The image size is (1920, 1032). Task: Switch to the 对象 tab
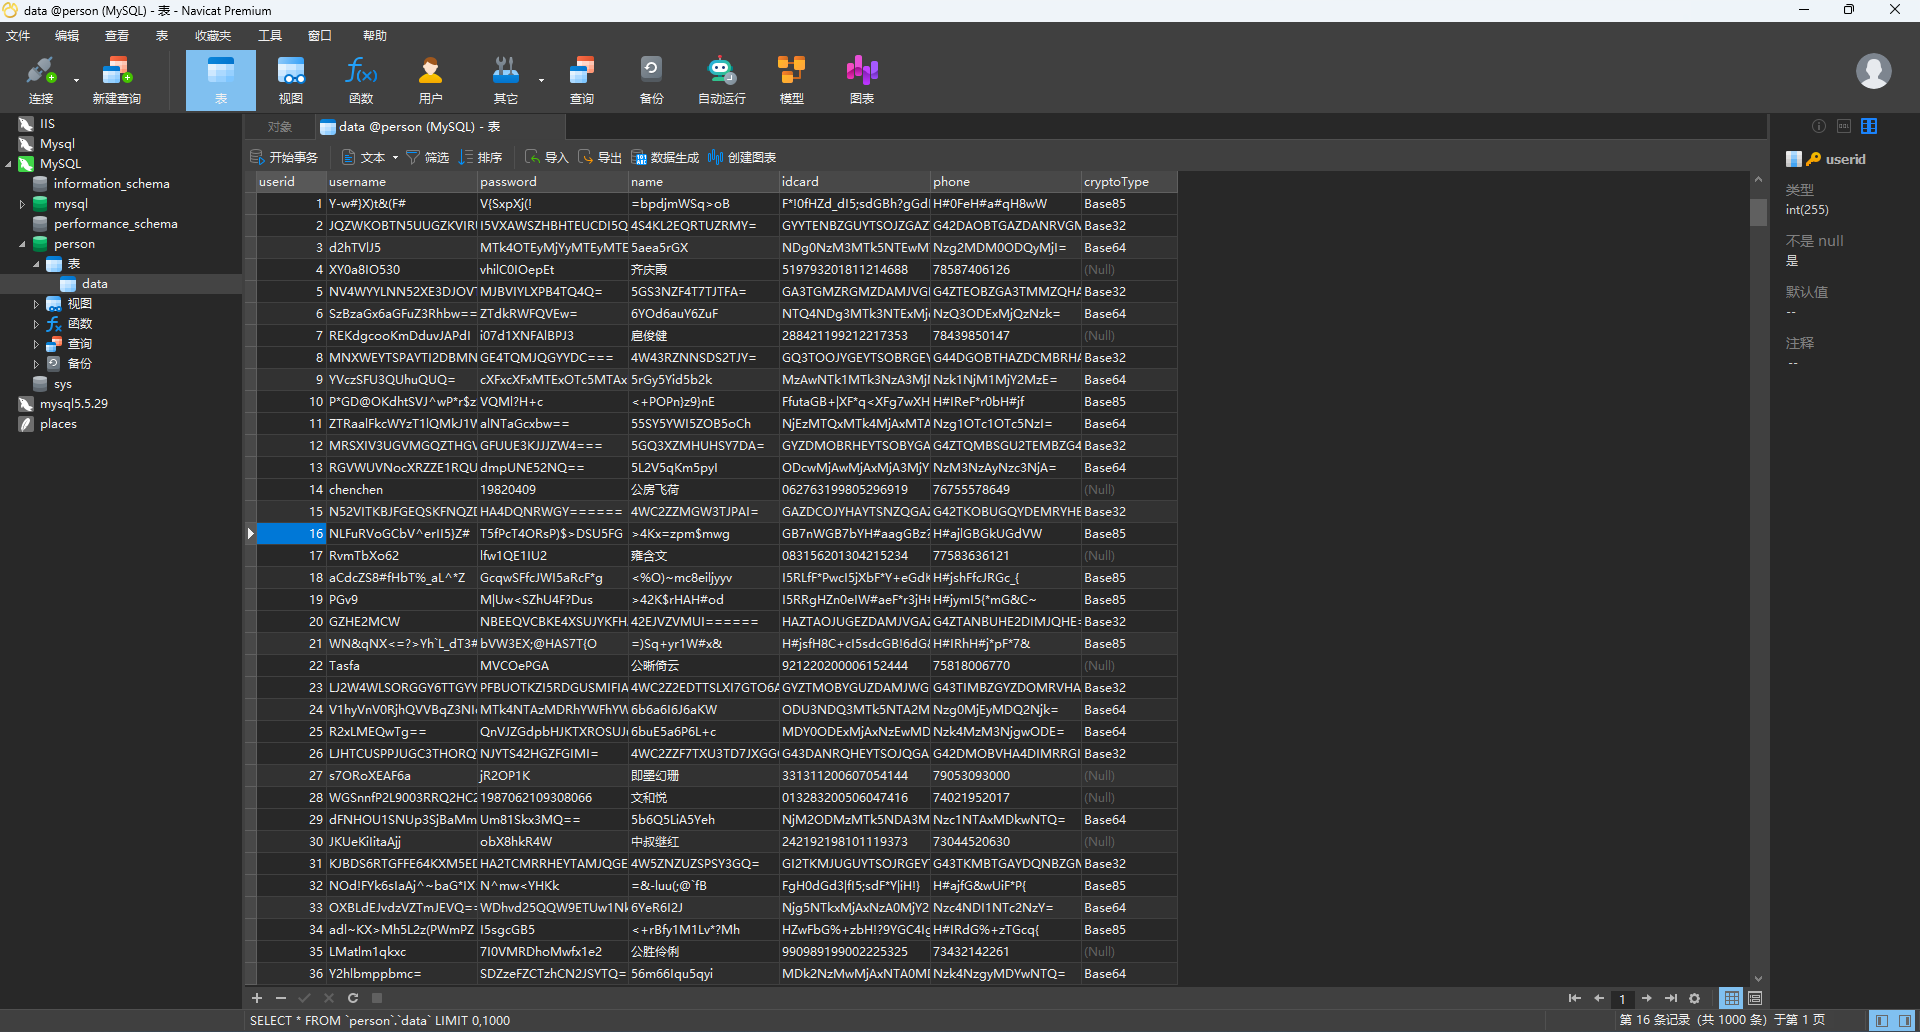pyautogui.click(x=280, y=127)
